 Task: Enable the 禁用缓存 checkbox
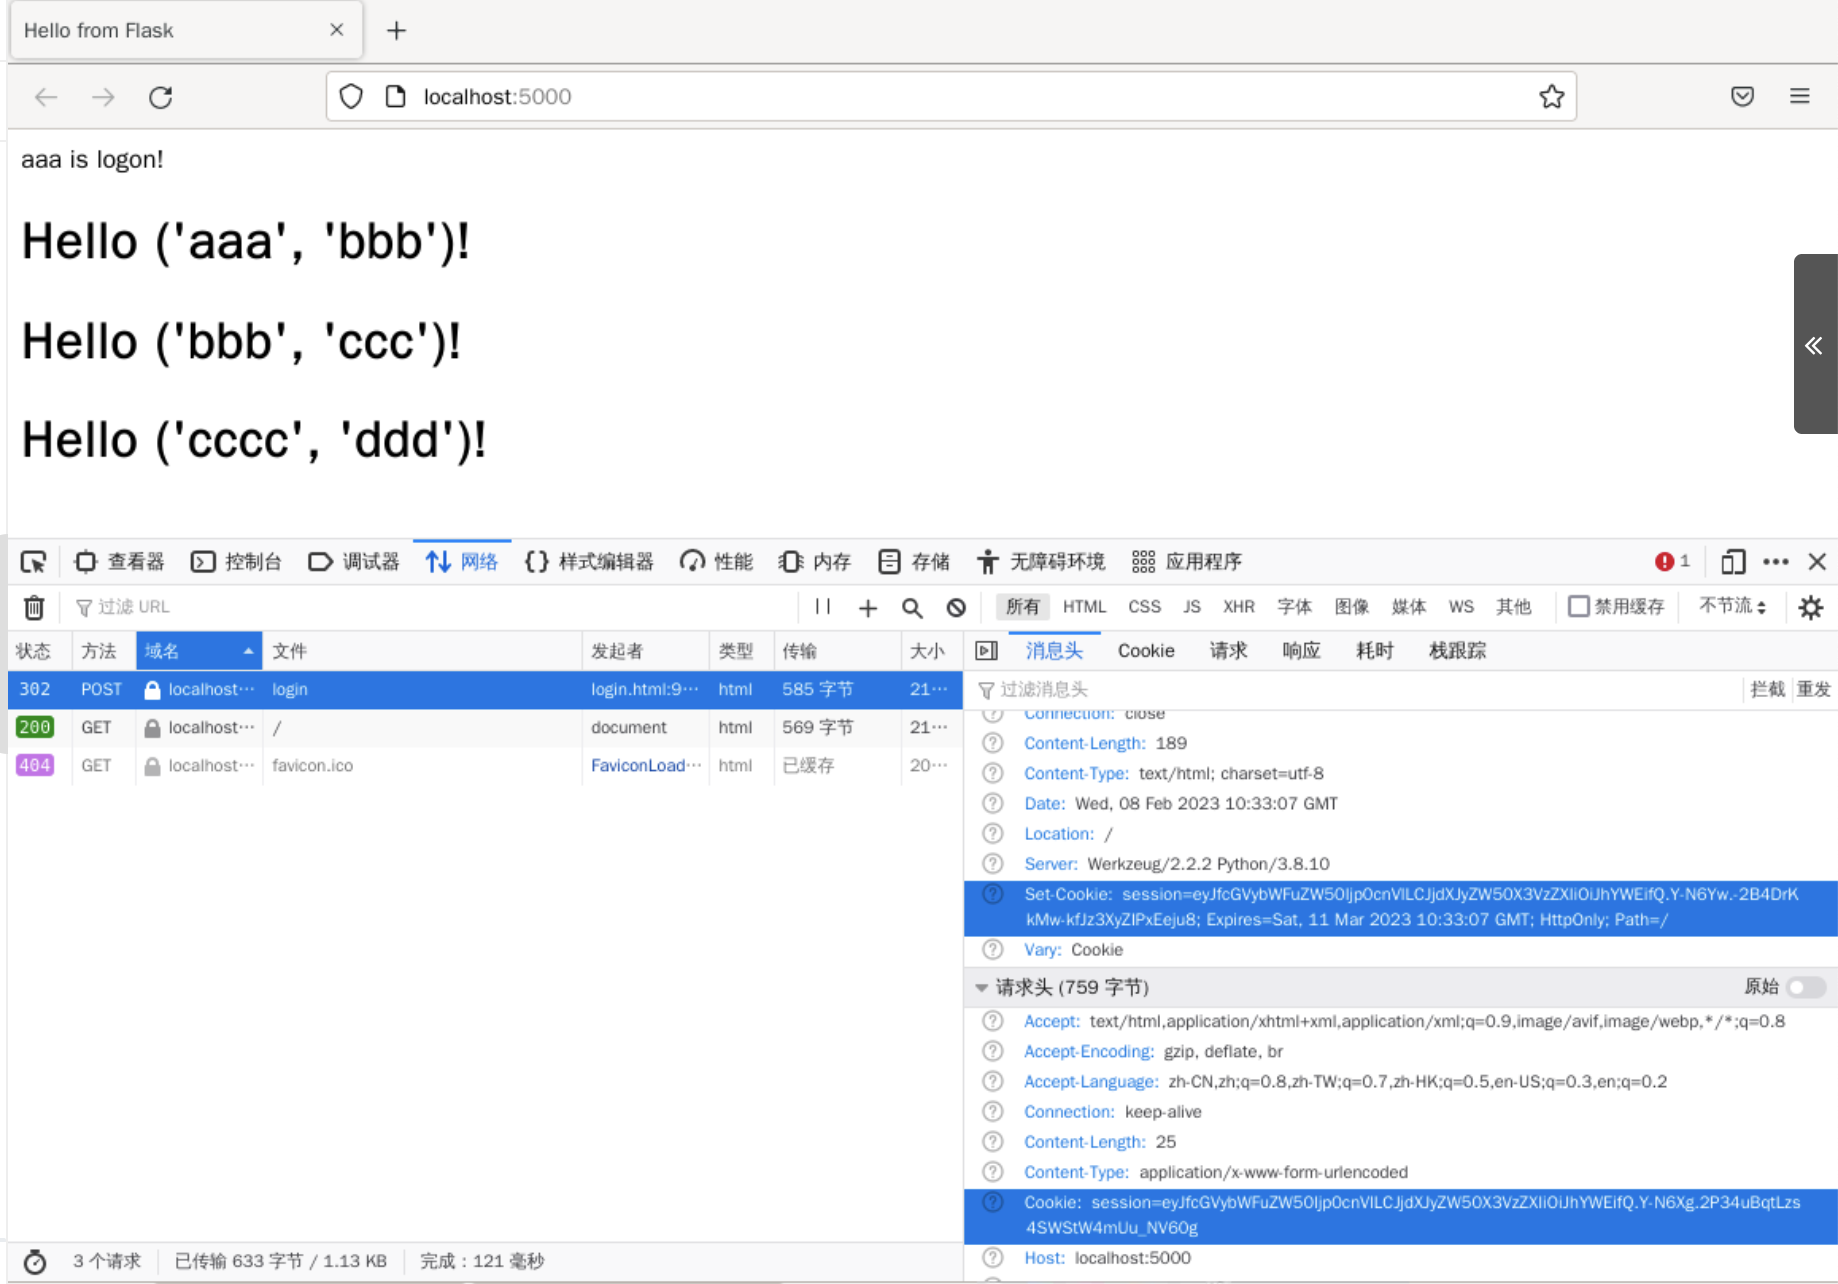[x=1579, y=607]
